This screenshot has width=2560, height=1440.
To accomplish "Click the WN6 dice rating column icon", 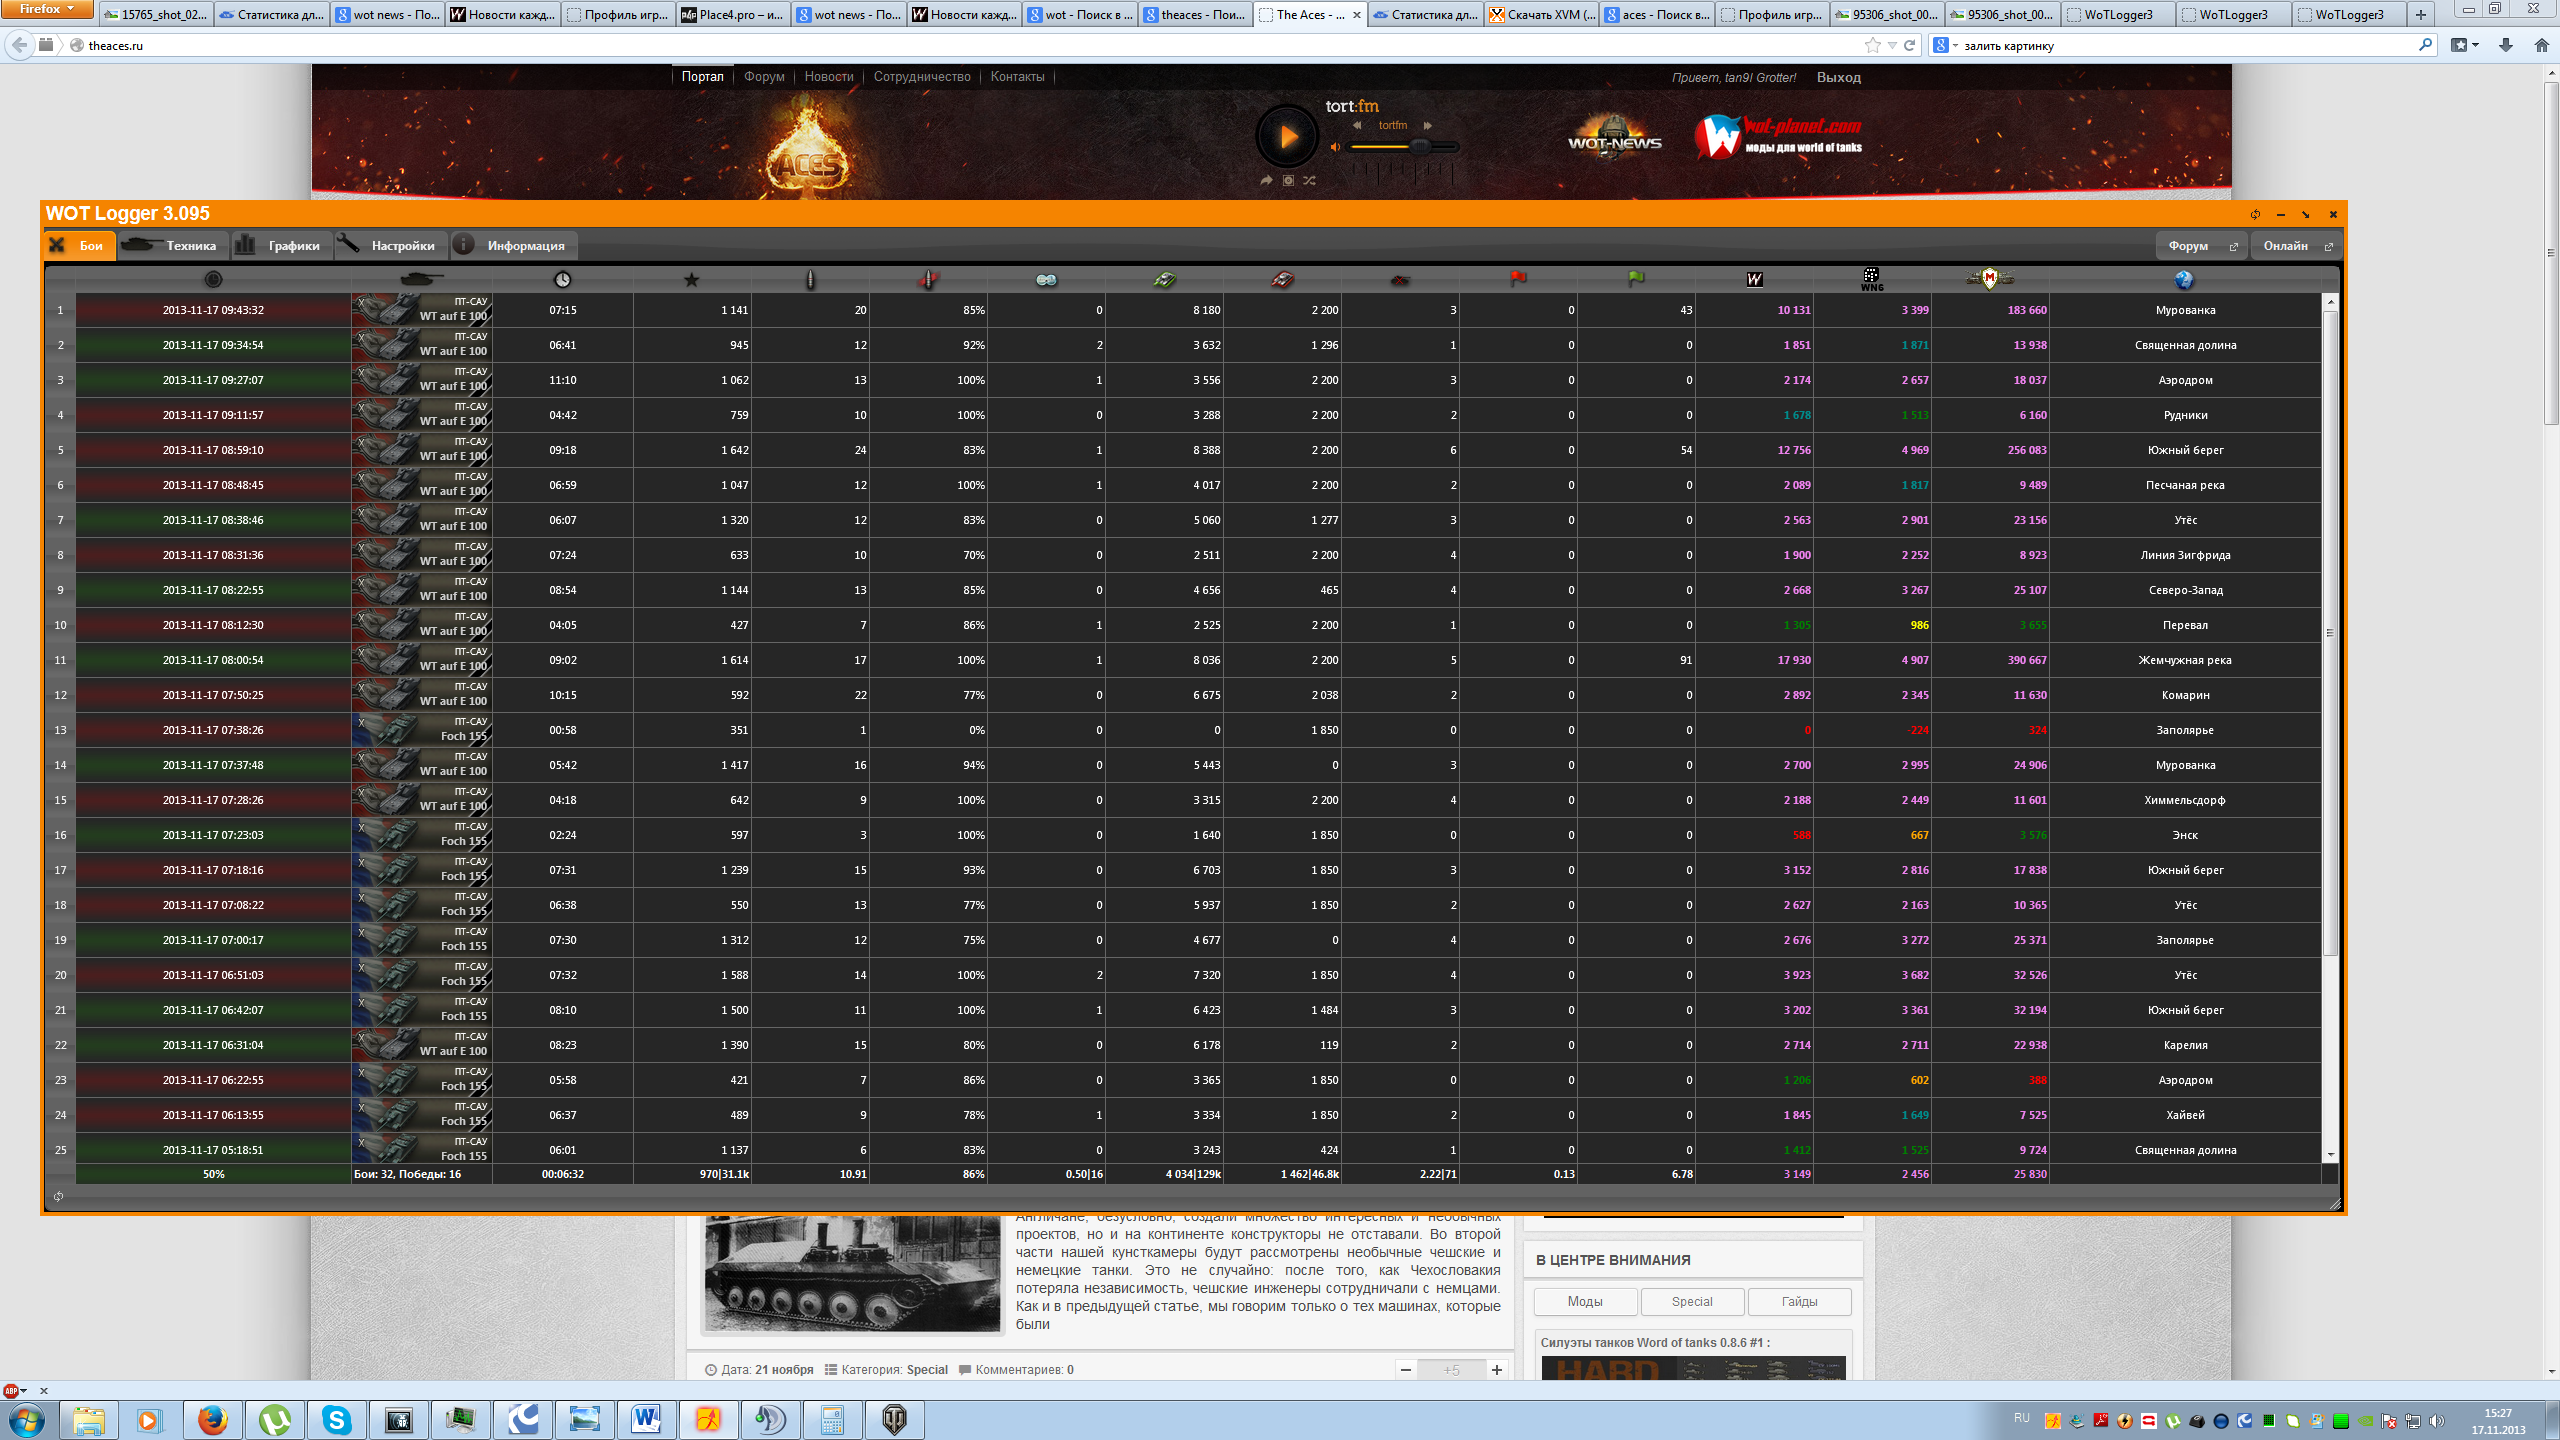I will tap(1871, 279).
